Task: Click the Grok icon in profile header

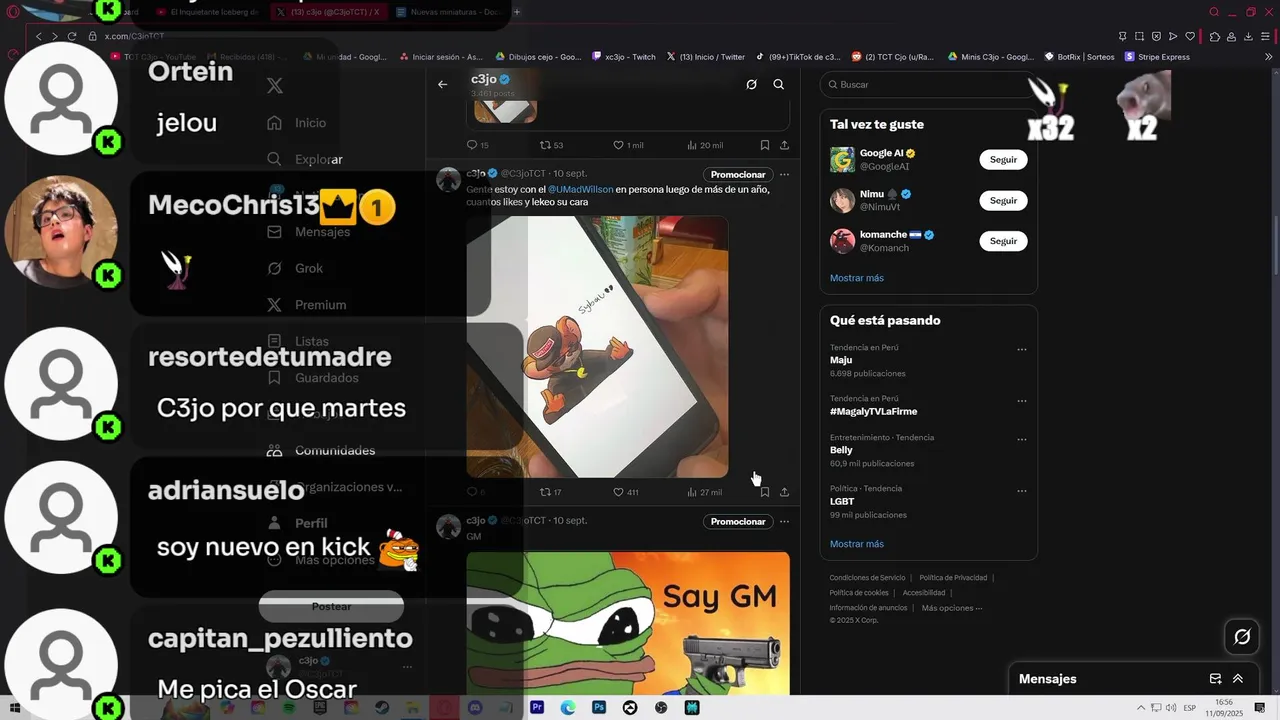Action: (751, 85)
